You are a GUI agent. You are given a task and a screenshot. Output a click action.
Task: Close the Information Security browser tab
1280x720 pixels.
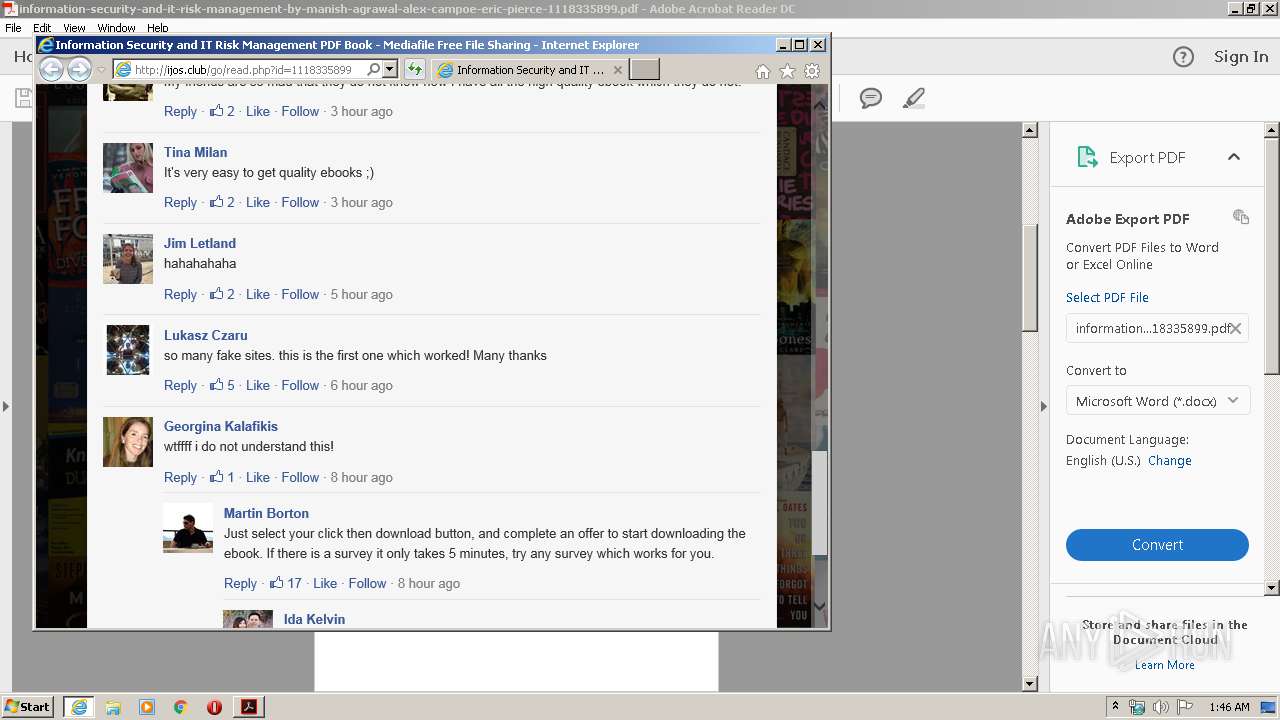coord(617,70)
